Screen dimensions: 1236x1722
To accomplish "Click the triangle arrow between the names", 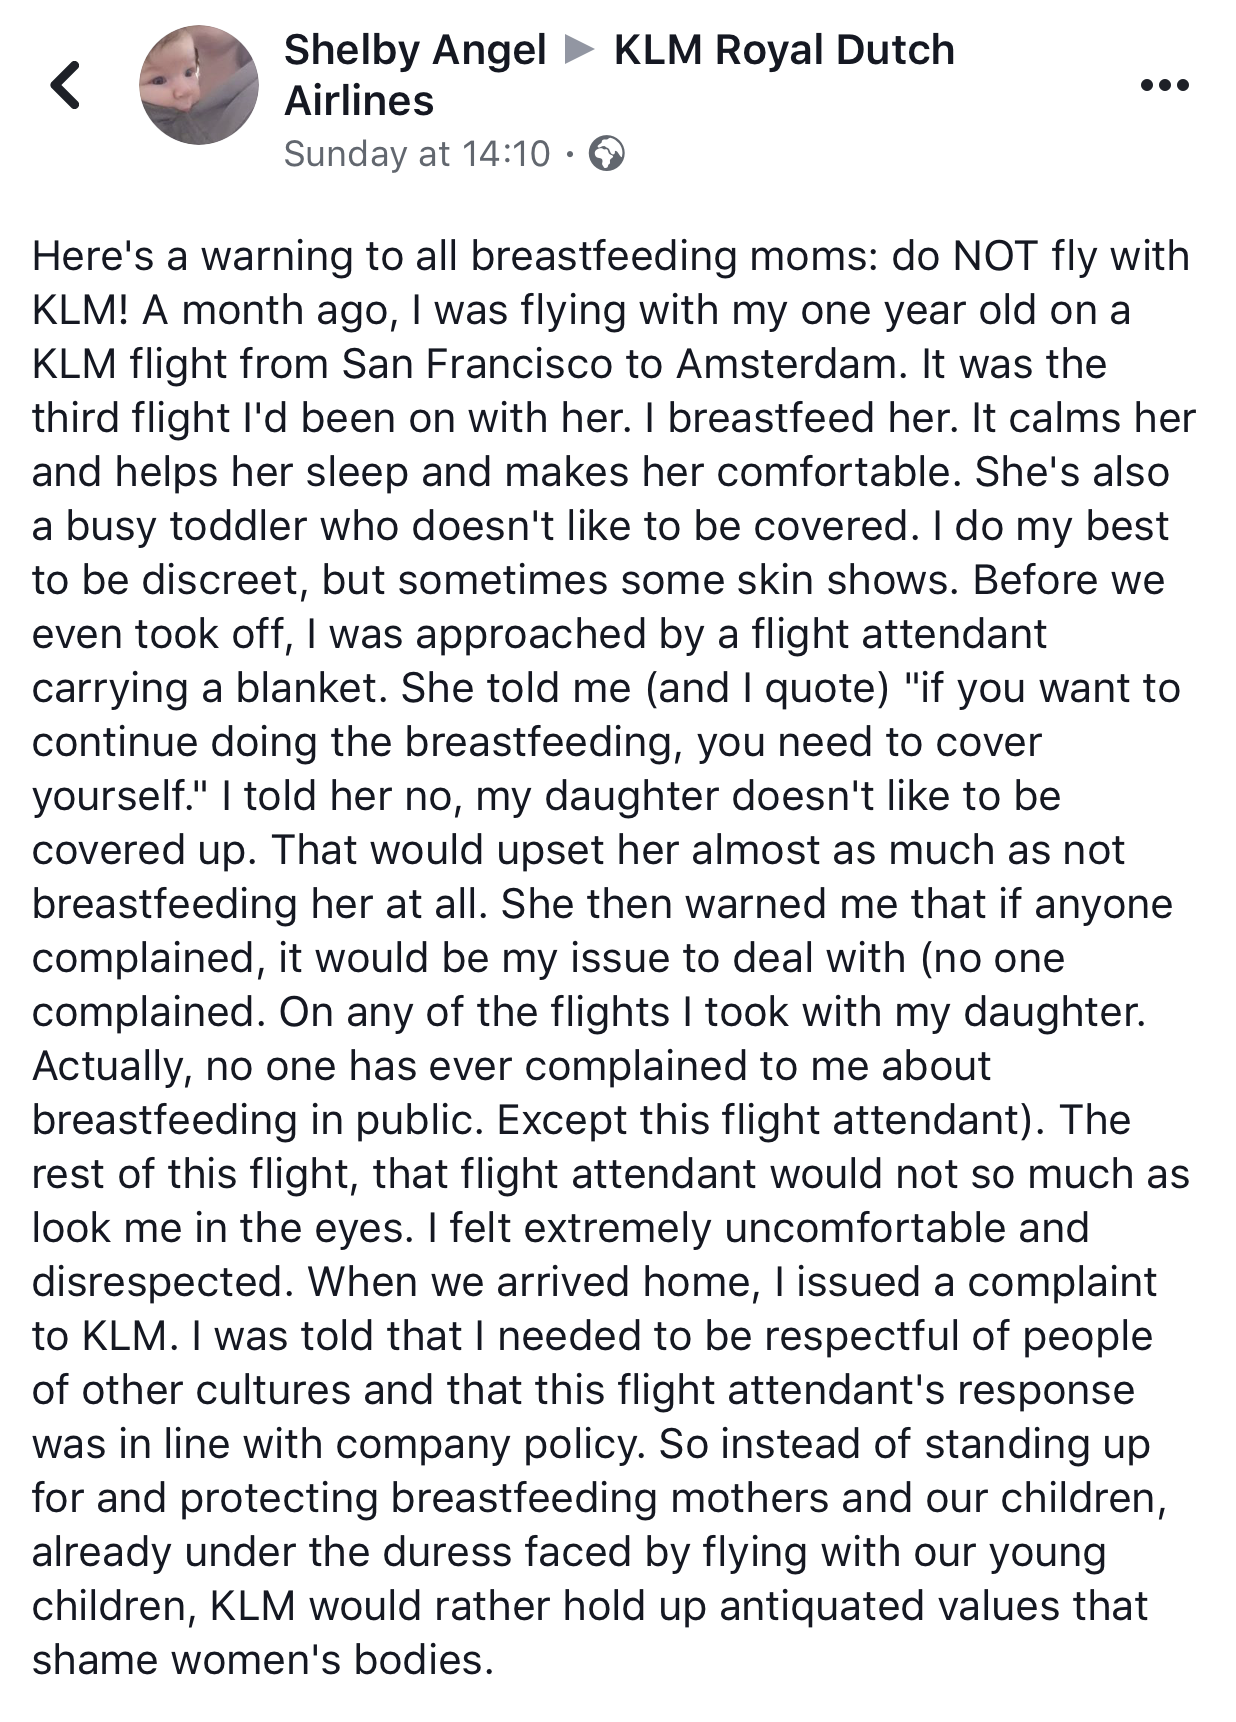I will [579, 49].
